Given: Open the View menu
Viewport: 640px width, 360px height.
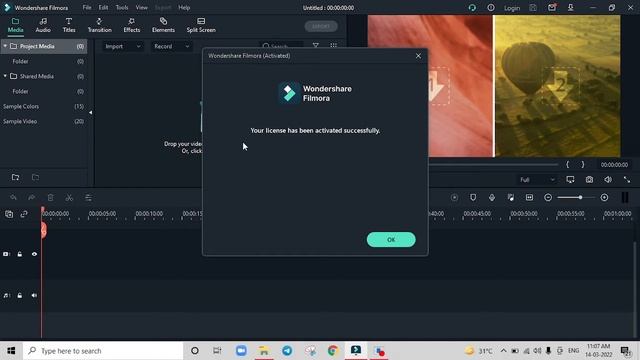Looking at the screenshot, I should pyautogui.click(x=142, y=7).
